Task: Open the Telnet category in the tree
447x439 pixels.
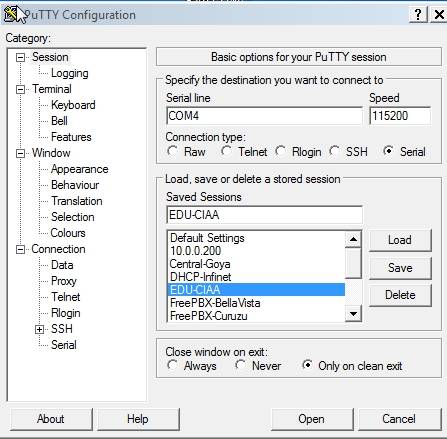Action: pyautogui.click(x=66, y=297)
